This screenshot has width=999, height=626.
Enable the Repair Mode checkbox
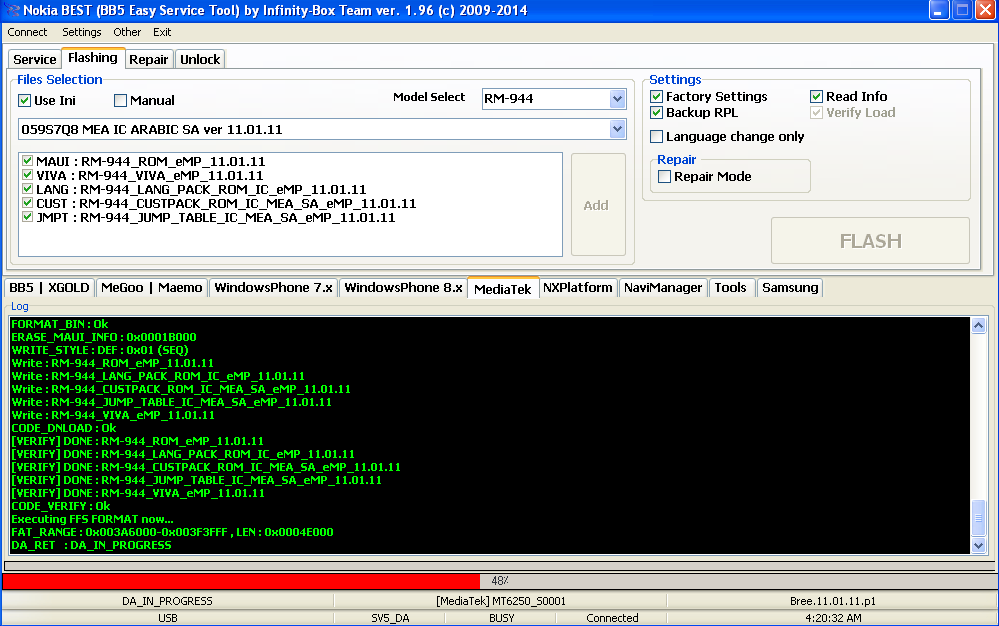pos(665,177)
